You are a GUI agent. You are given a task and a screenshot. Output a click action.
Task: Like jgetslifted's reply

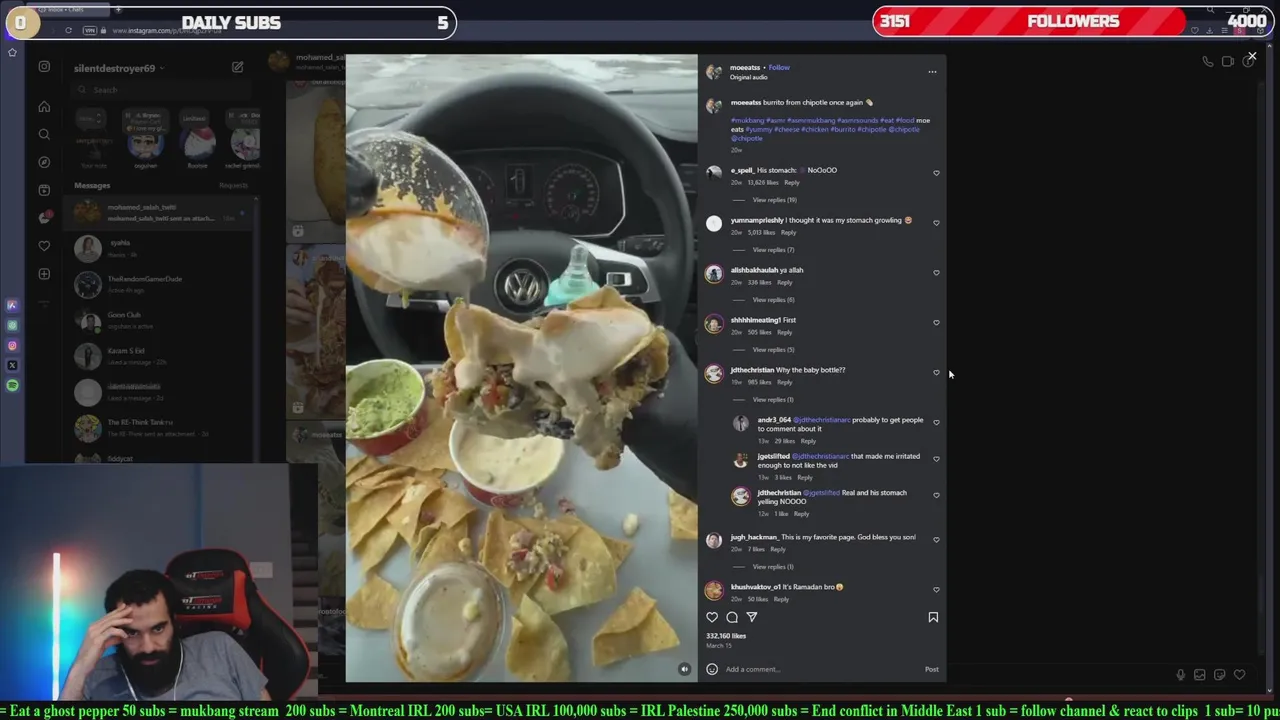(x=936, y=459)
